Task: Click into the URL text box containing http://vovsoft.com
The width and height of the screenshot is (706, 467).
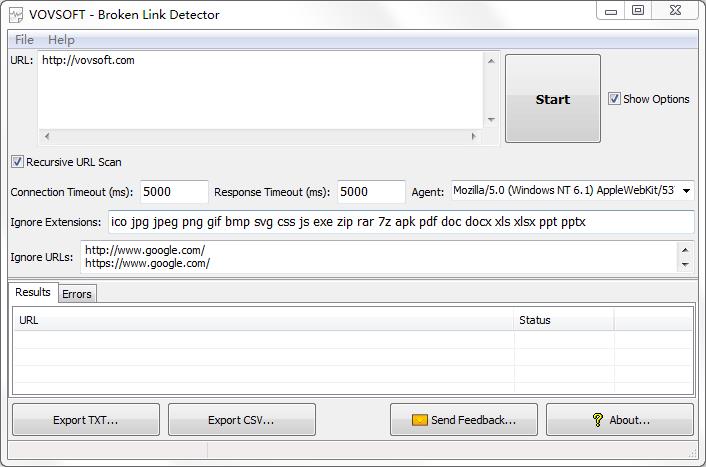Action: [x=260, y=91]
